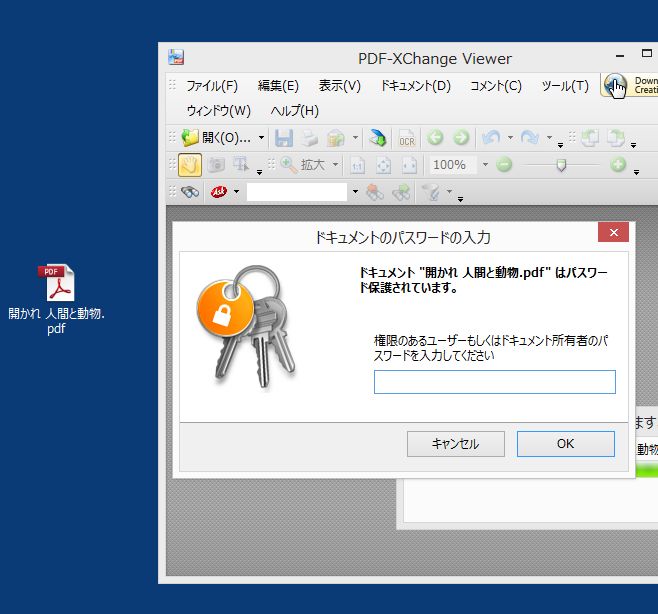
Task: Click the red Ask search icon
Action: click(x=219, y=192)
